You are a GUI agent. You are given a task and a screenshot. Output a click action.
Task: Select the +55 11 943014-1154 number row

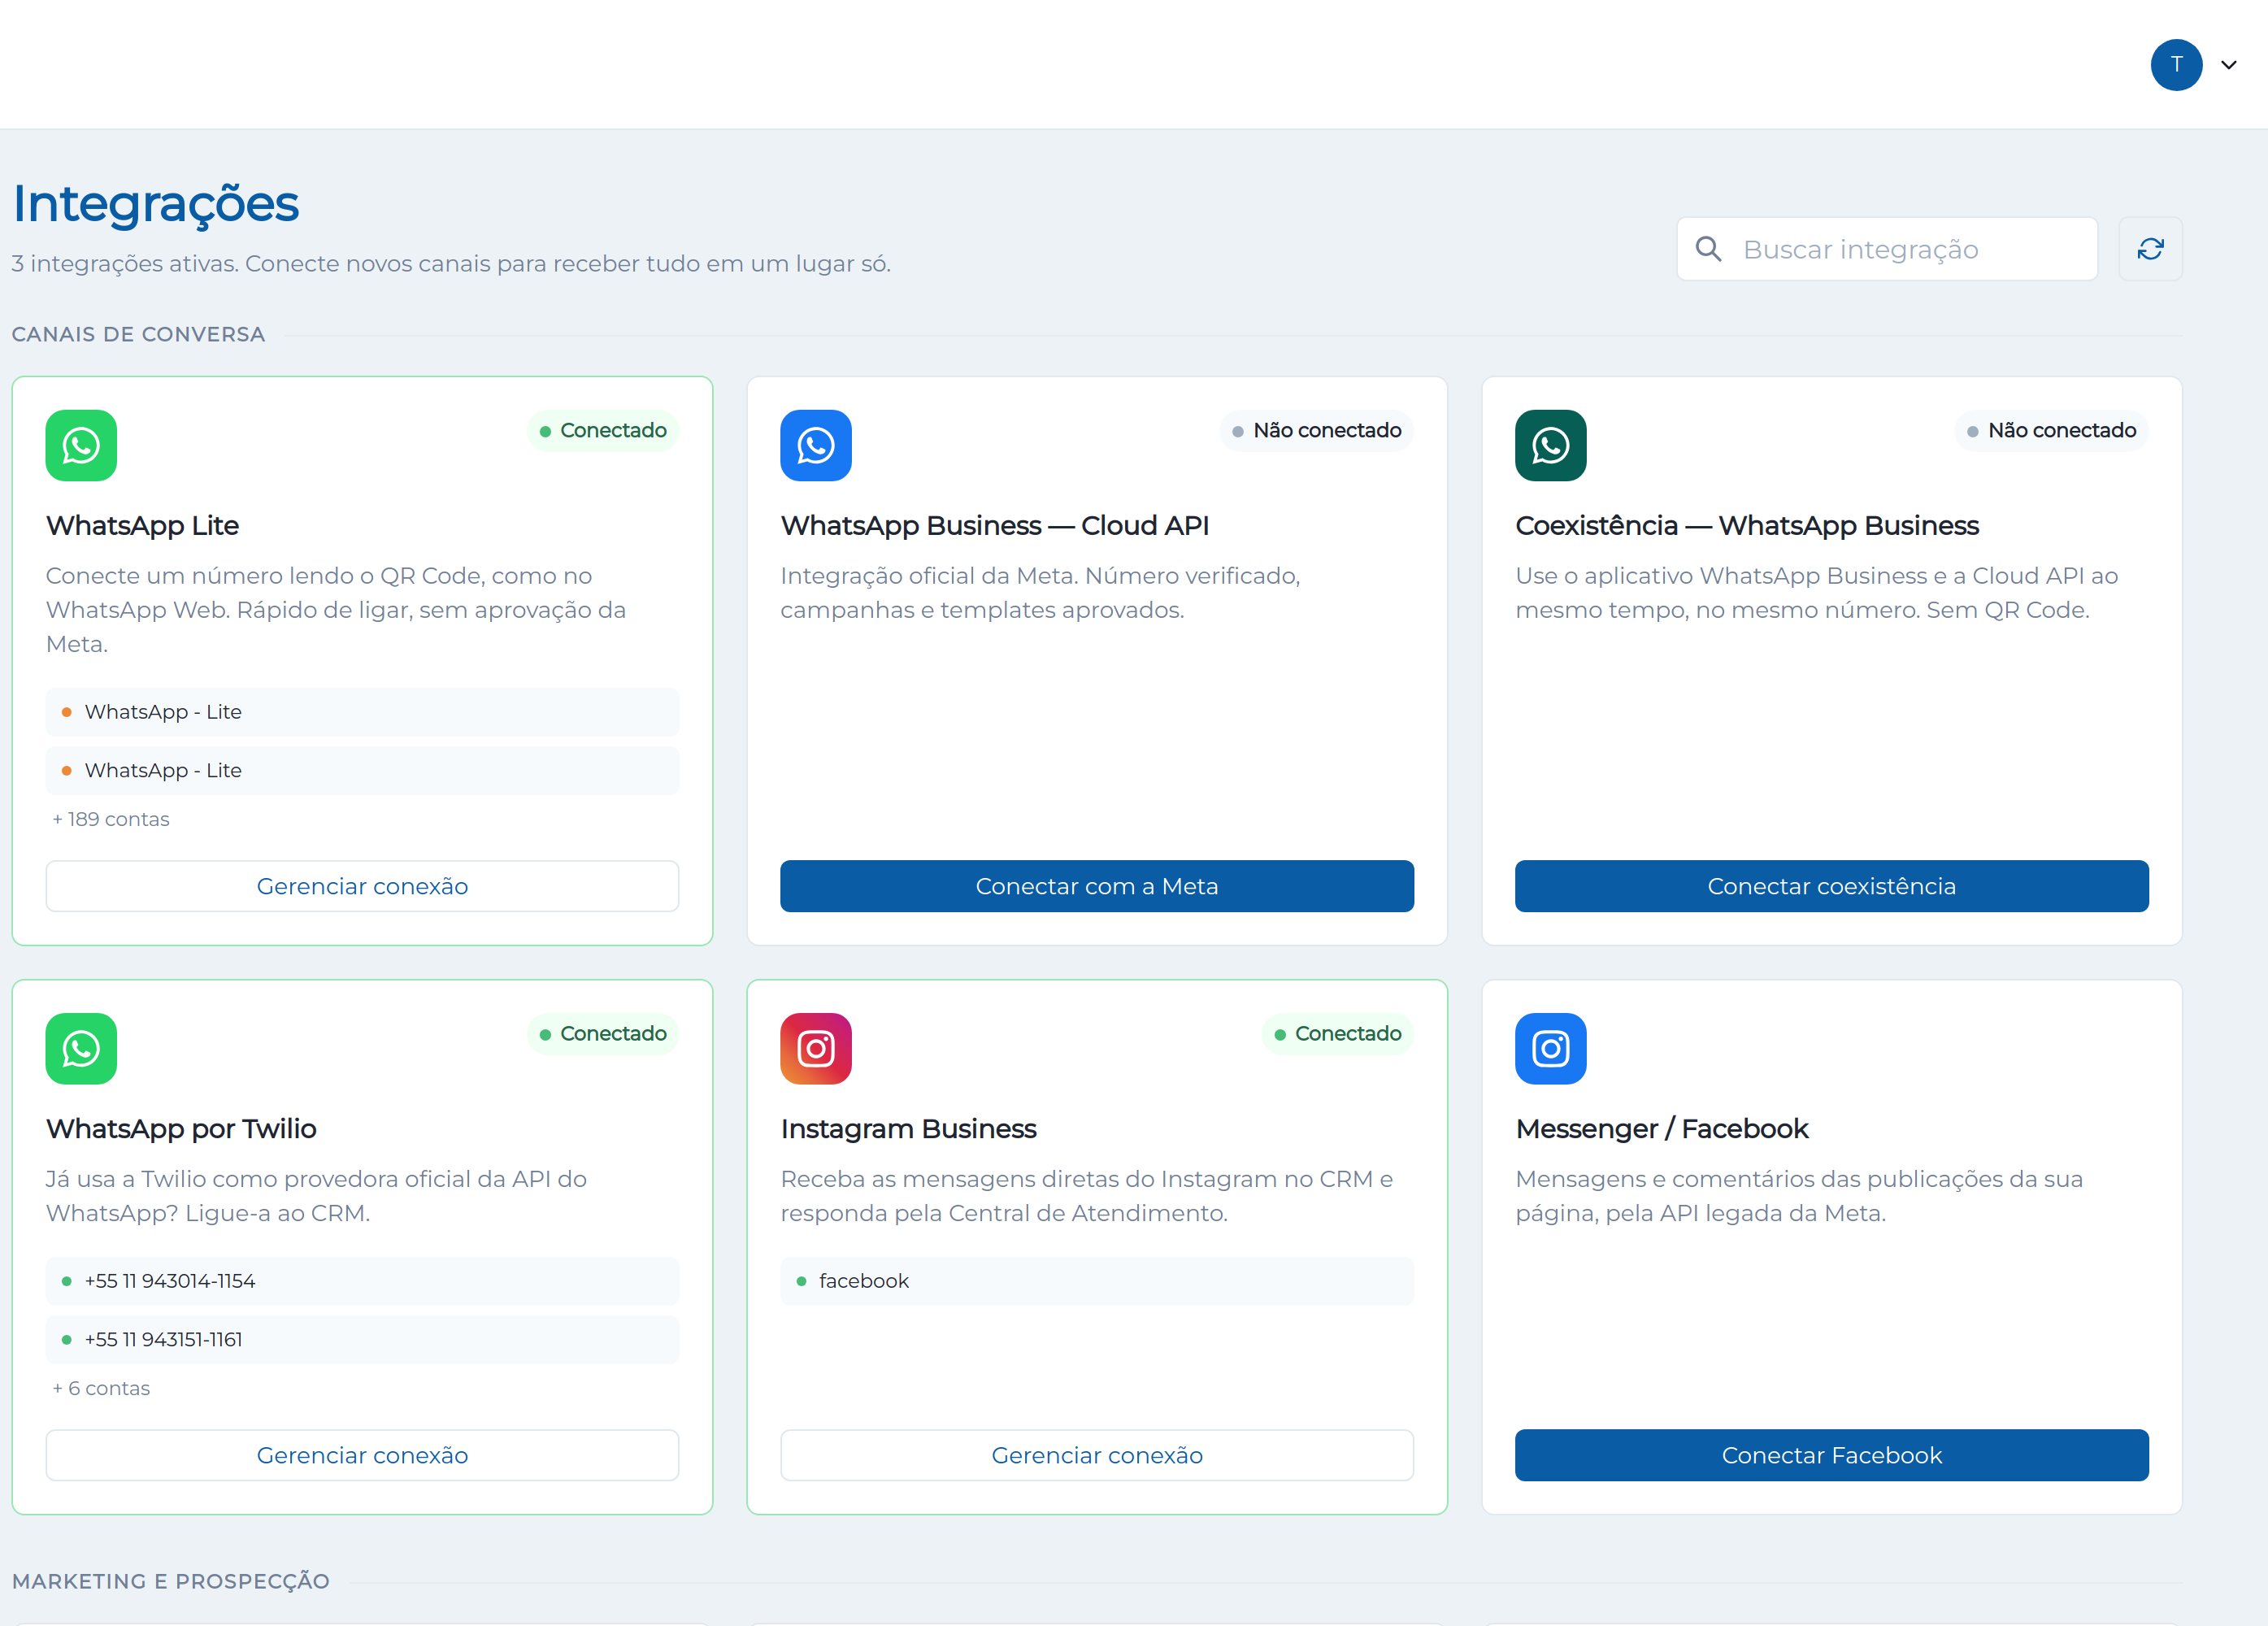coord(362,1281)
